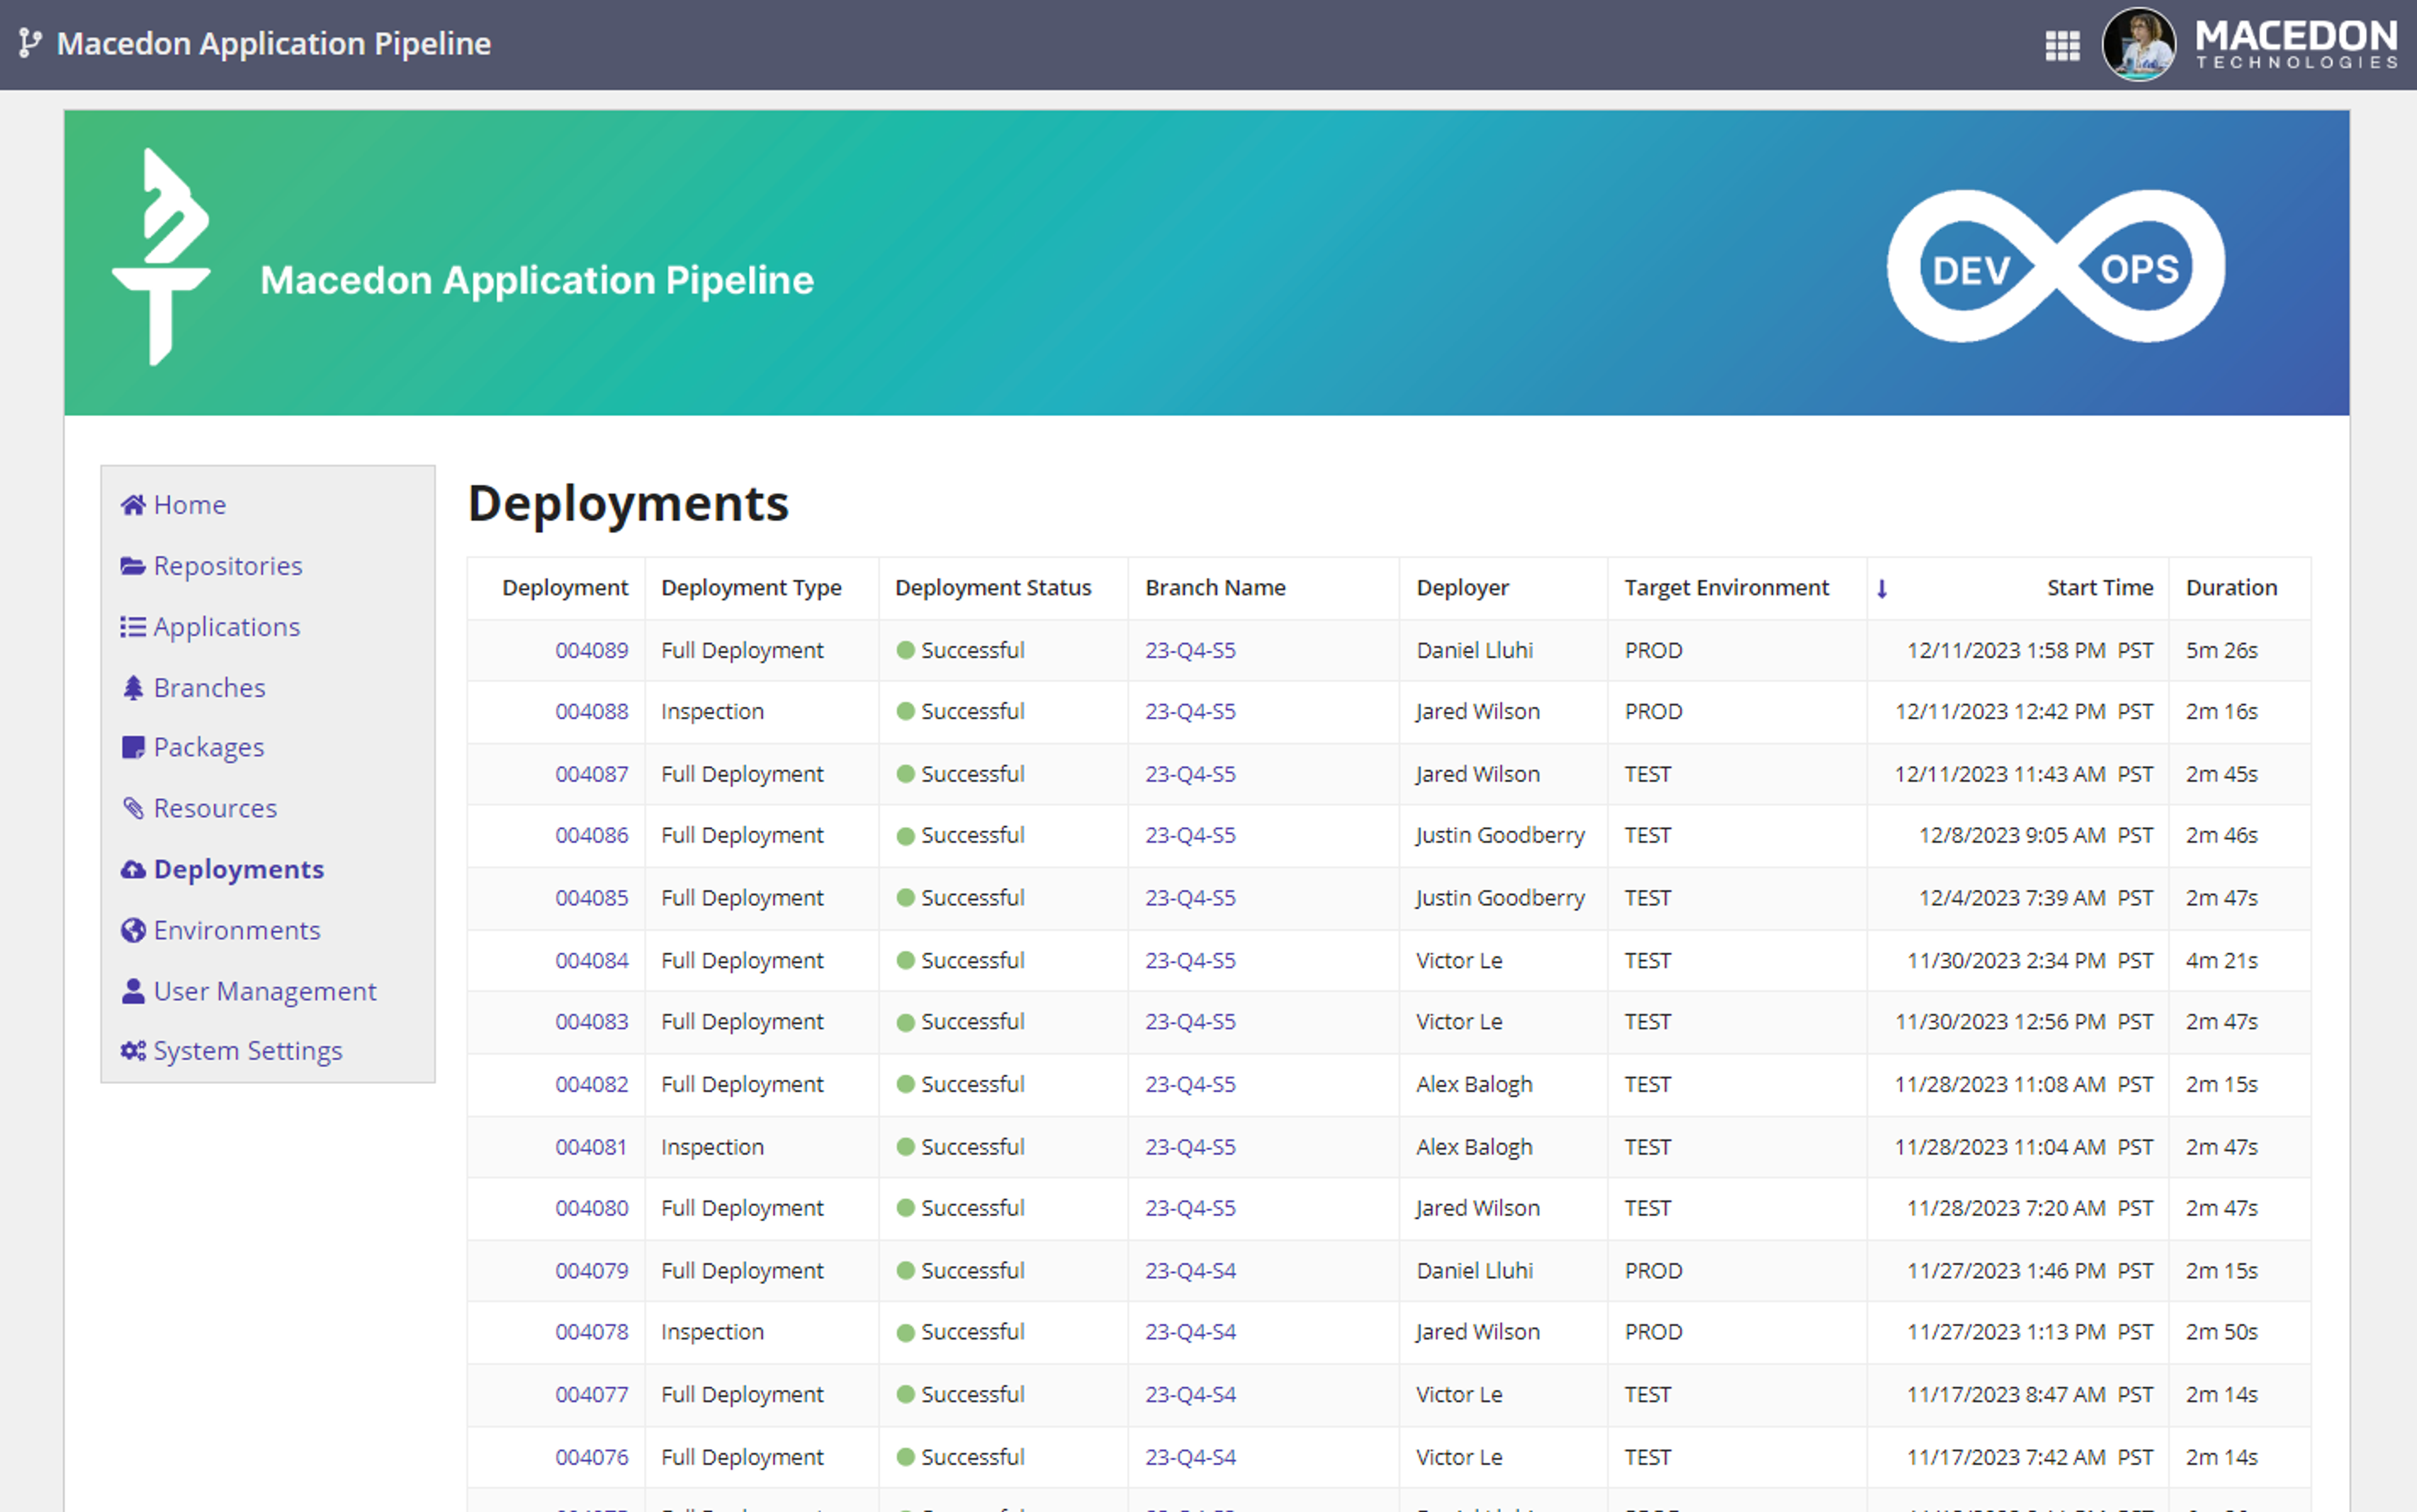Sort by Deployer column header
The height and width of the screenshot is (1512, 2417).
[x=1462, y=588]
